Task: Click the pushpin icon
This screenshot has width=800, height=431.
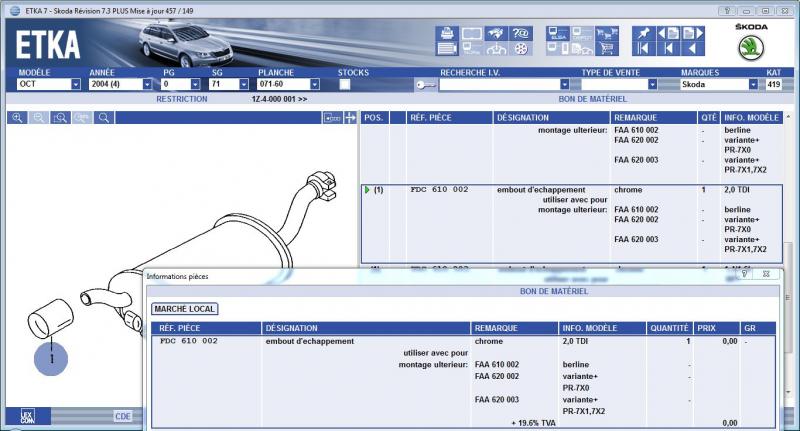Action: tap(643, 33)
